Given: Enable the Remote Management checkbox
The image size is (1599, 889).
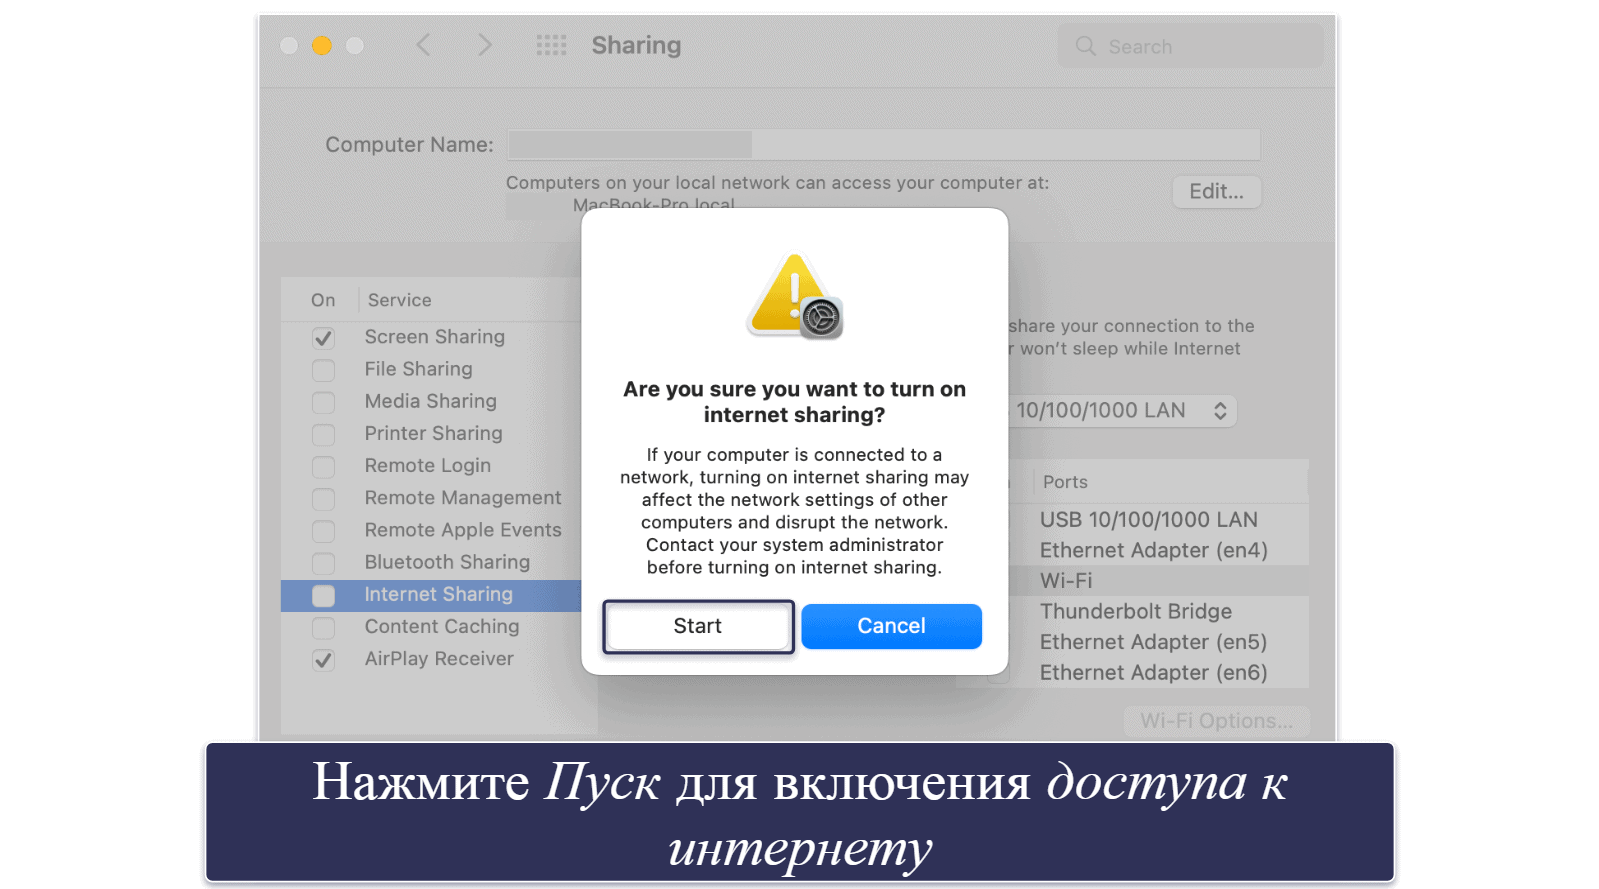Looking at the screenshot, I should pos(323,499).
